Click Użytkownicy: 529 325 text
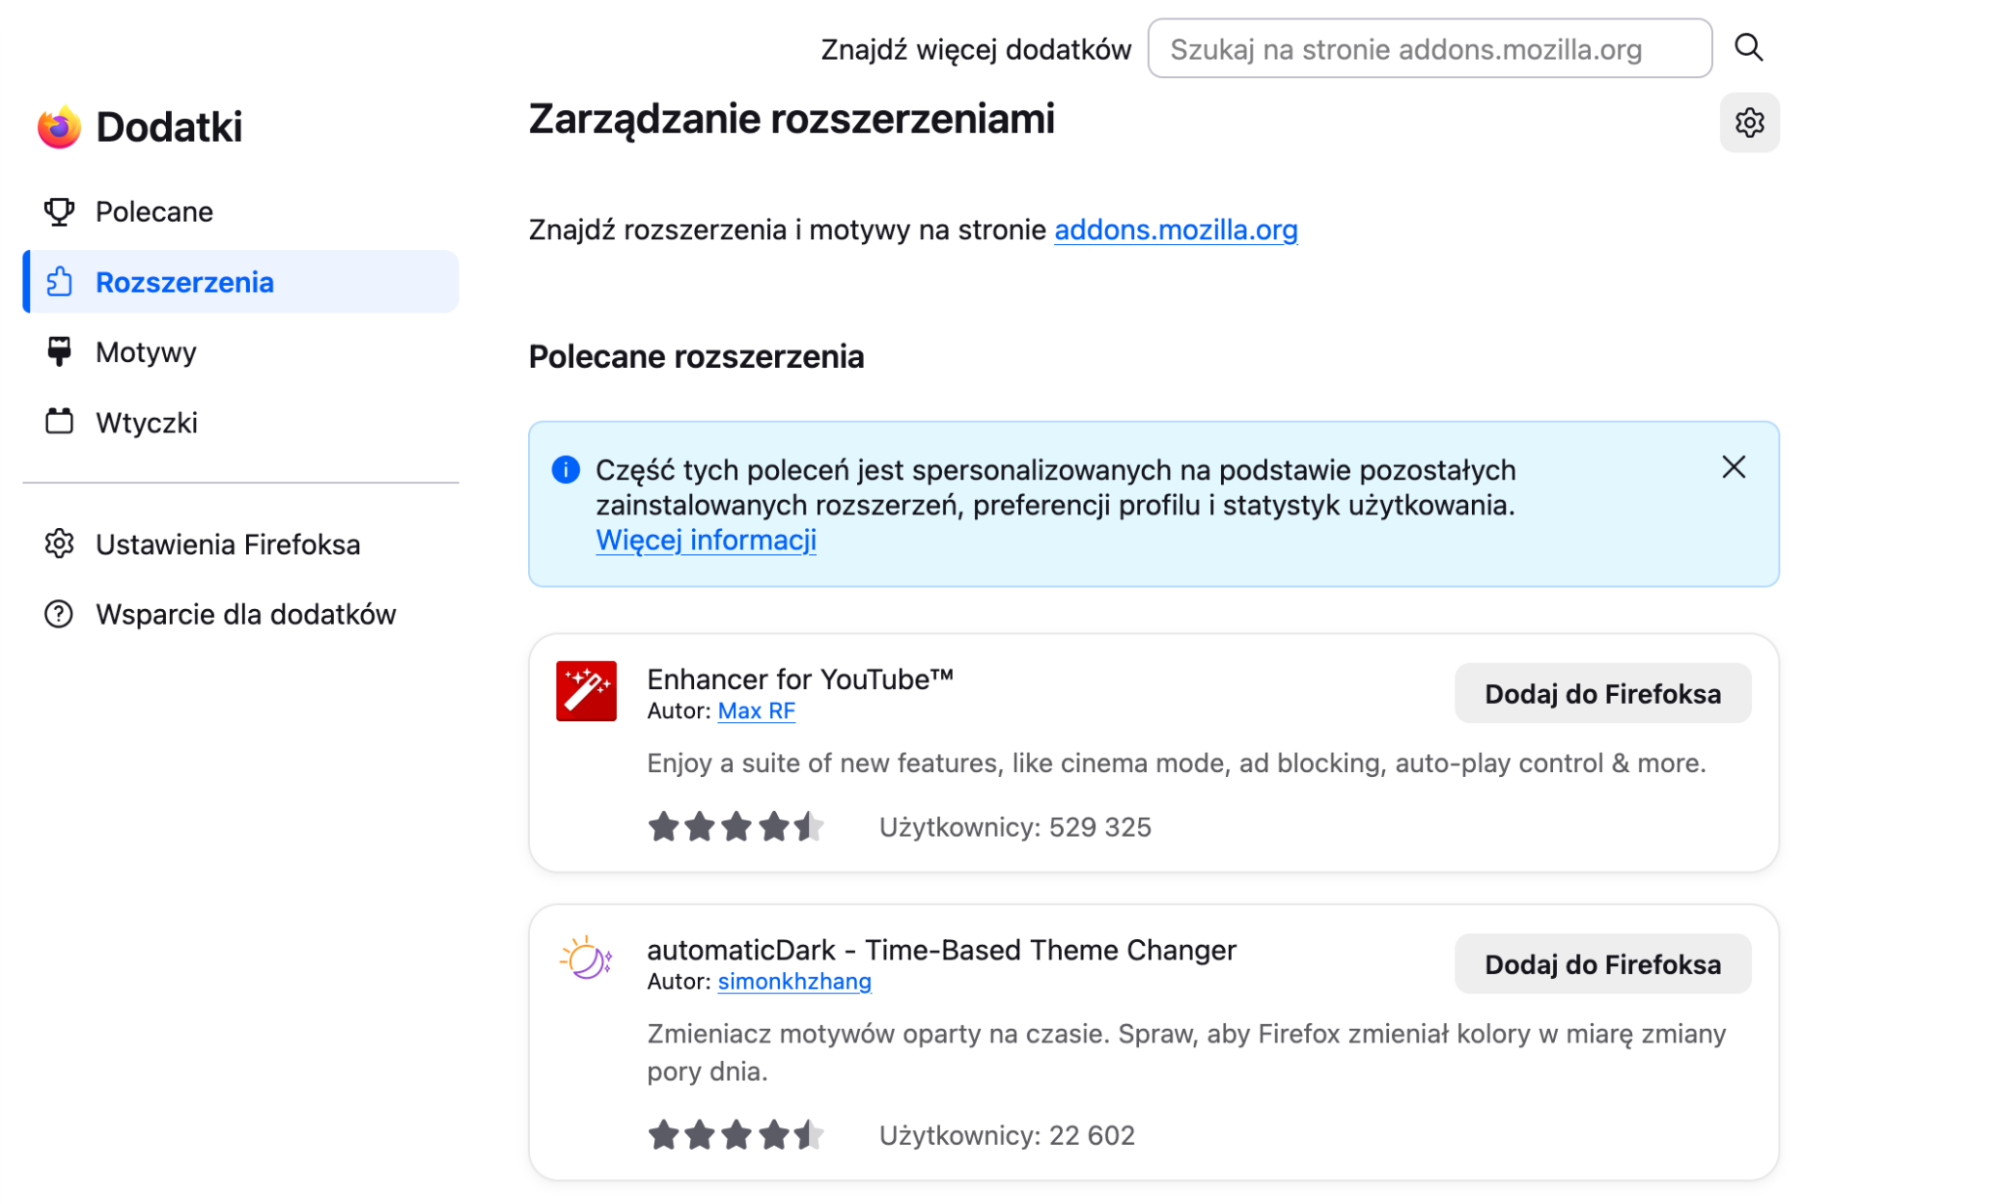This screenshot has height=1204, width=1999. 1015,827
